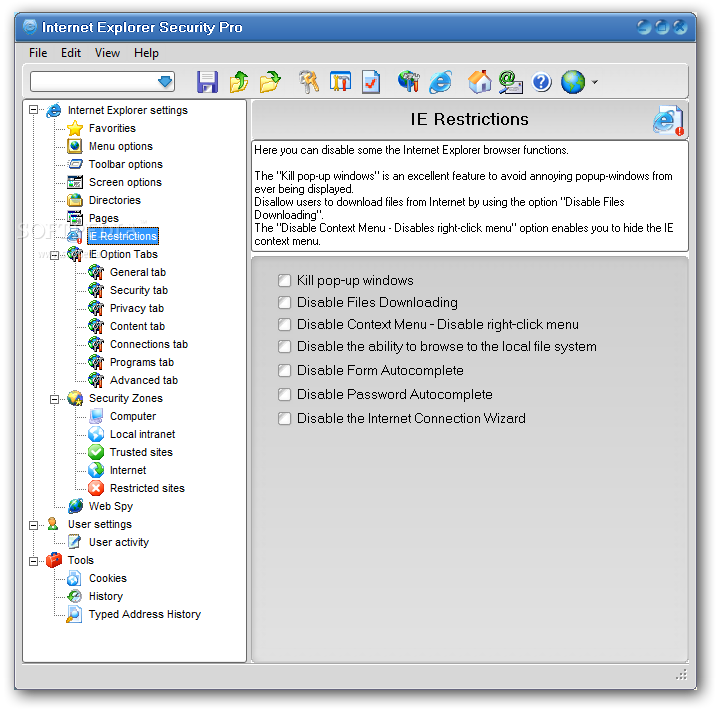Open dropdown arrow beside the globe icon
The image size is (717, 710).
pyautogui.click(x=594, y=82)
